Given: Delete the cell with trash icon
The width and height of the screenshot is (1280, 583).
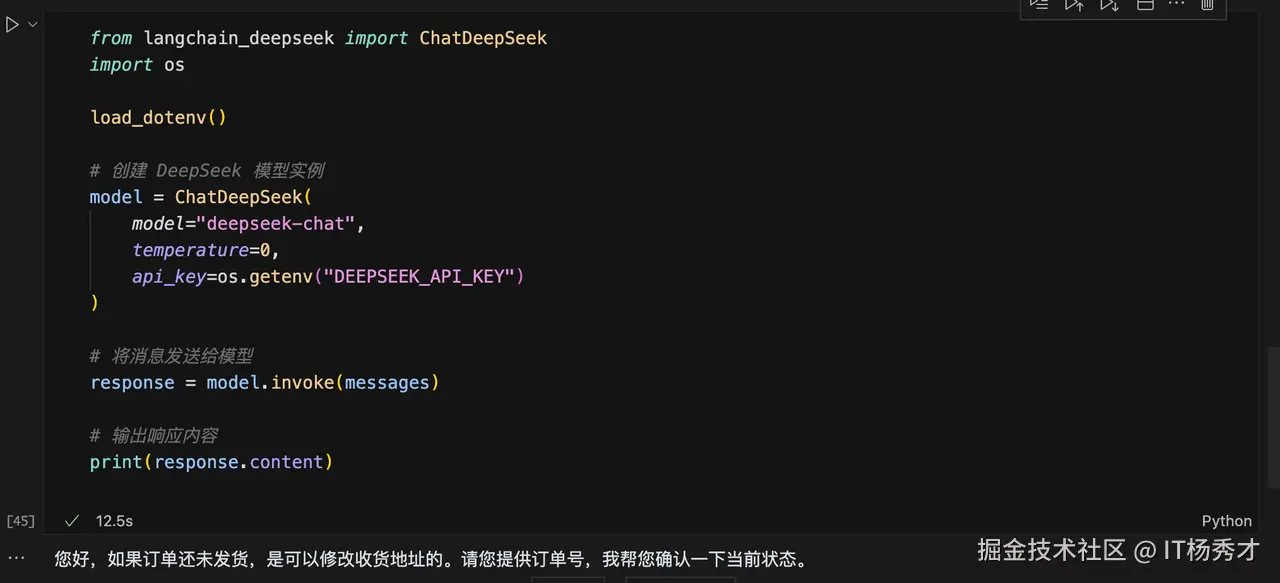Looking at the screenshot, I should (x=1207, y=5).
